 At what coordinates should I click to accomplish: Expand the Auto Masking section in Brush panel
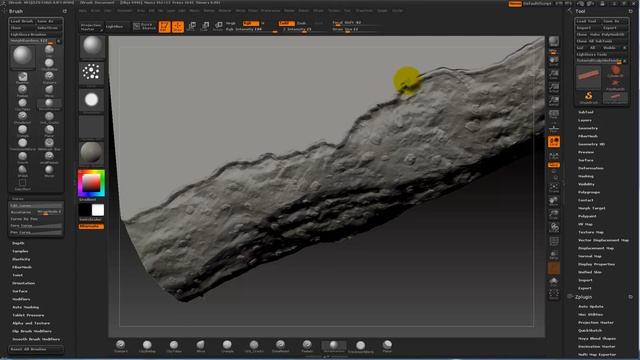25,307
